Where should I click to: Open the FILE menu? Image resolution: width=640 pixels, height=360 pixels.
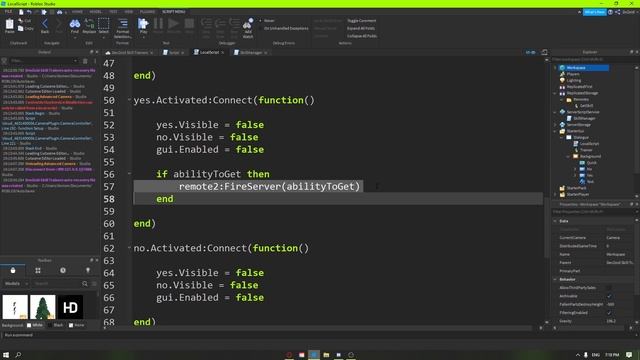[9, 12]
